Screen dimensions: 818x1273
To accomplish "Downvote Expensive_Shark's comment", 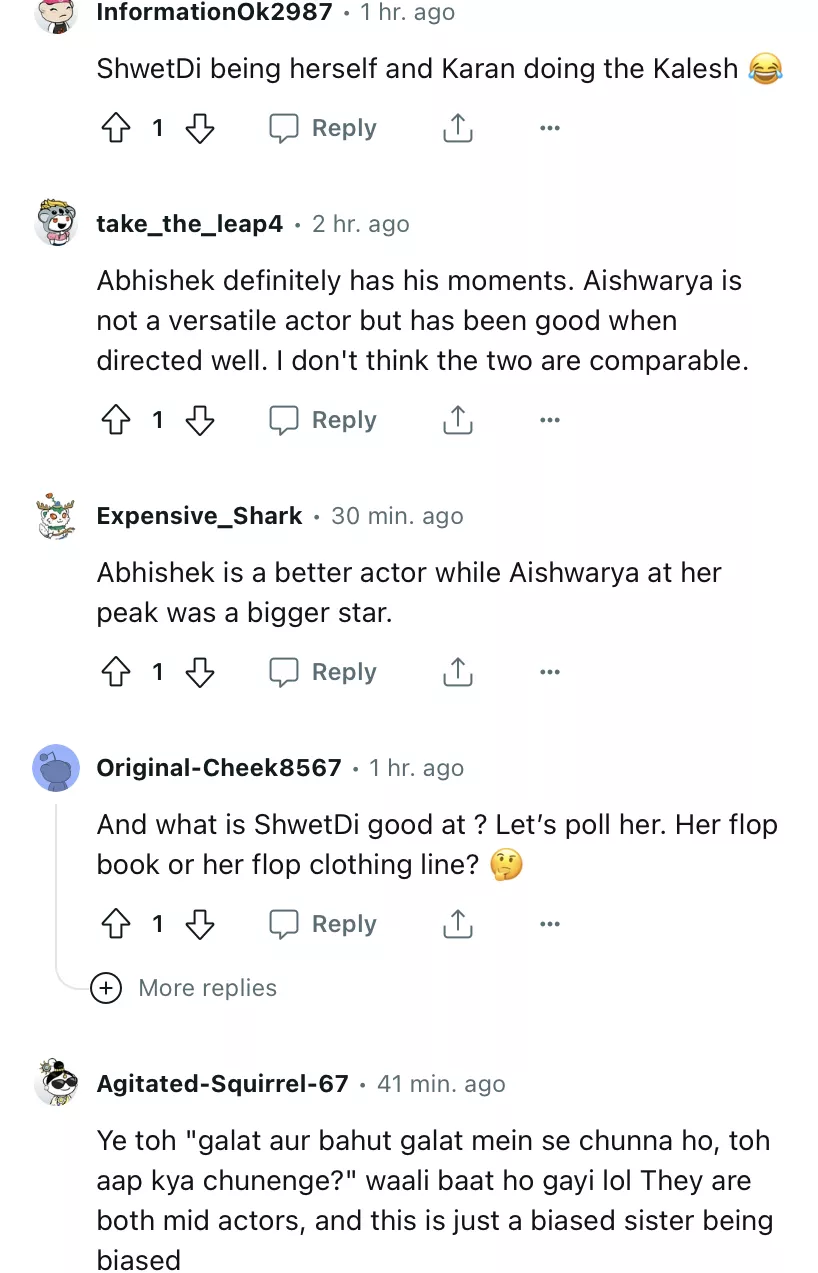I will pyautogui.click(x=200, y=672).
